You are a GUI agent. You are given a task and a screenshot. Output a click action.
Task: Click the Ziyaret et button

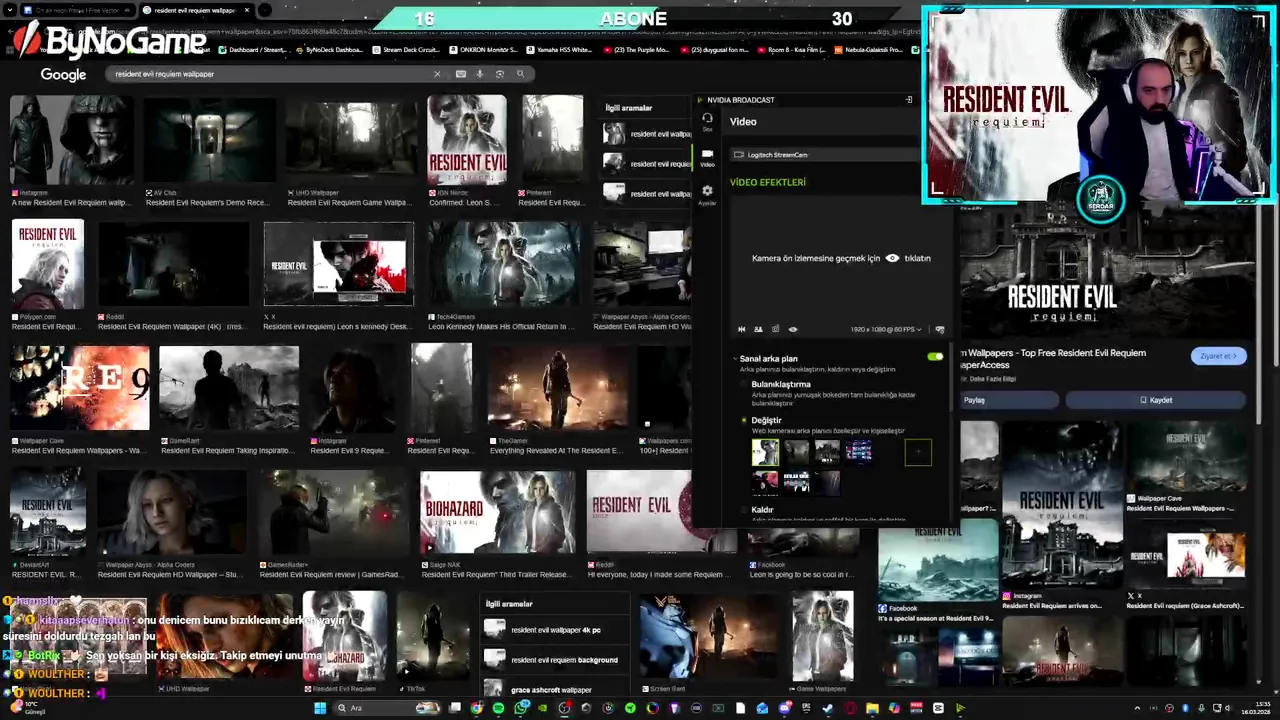(1218, 356)
